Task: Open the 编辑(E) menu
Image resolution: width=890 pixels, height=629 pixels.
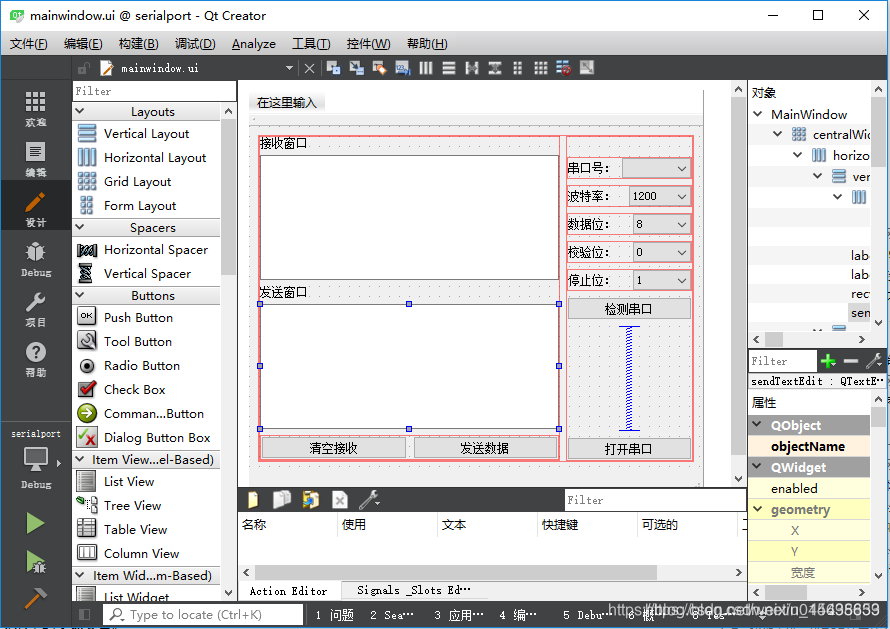Action: point(83,44)
